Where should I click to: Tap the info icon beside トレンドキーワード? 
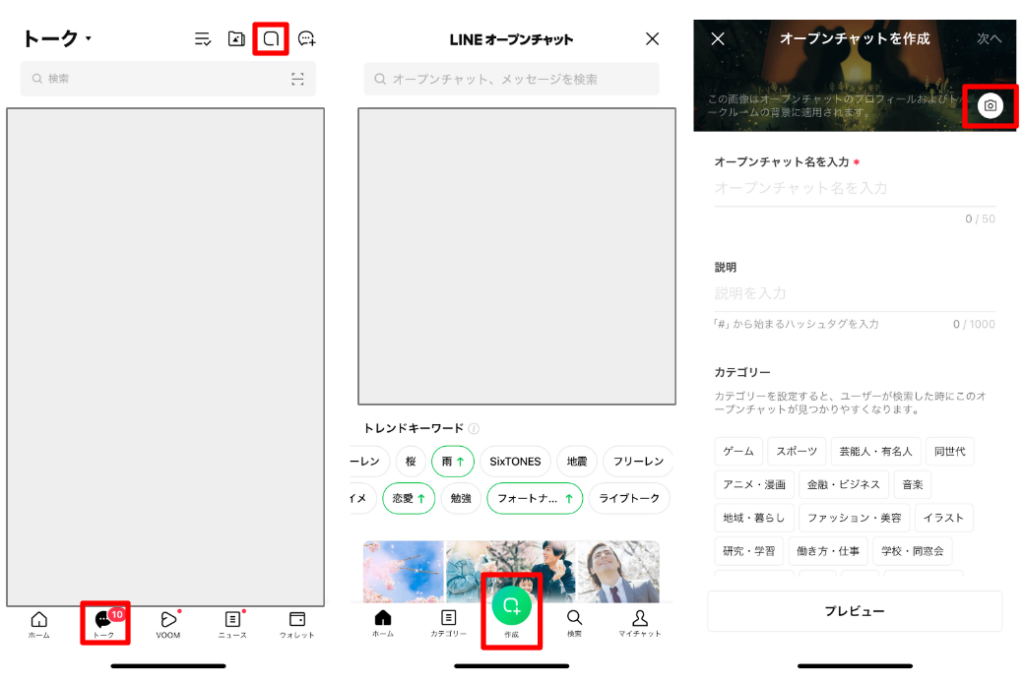tap(473, 429)
